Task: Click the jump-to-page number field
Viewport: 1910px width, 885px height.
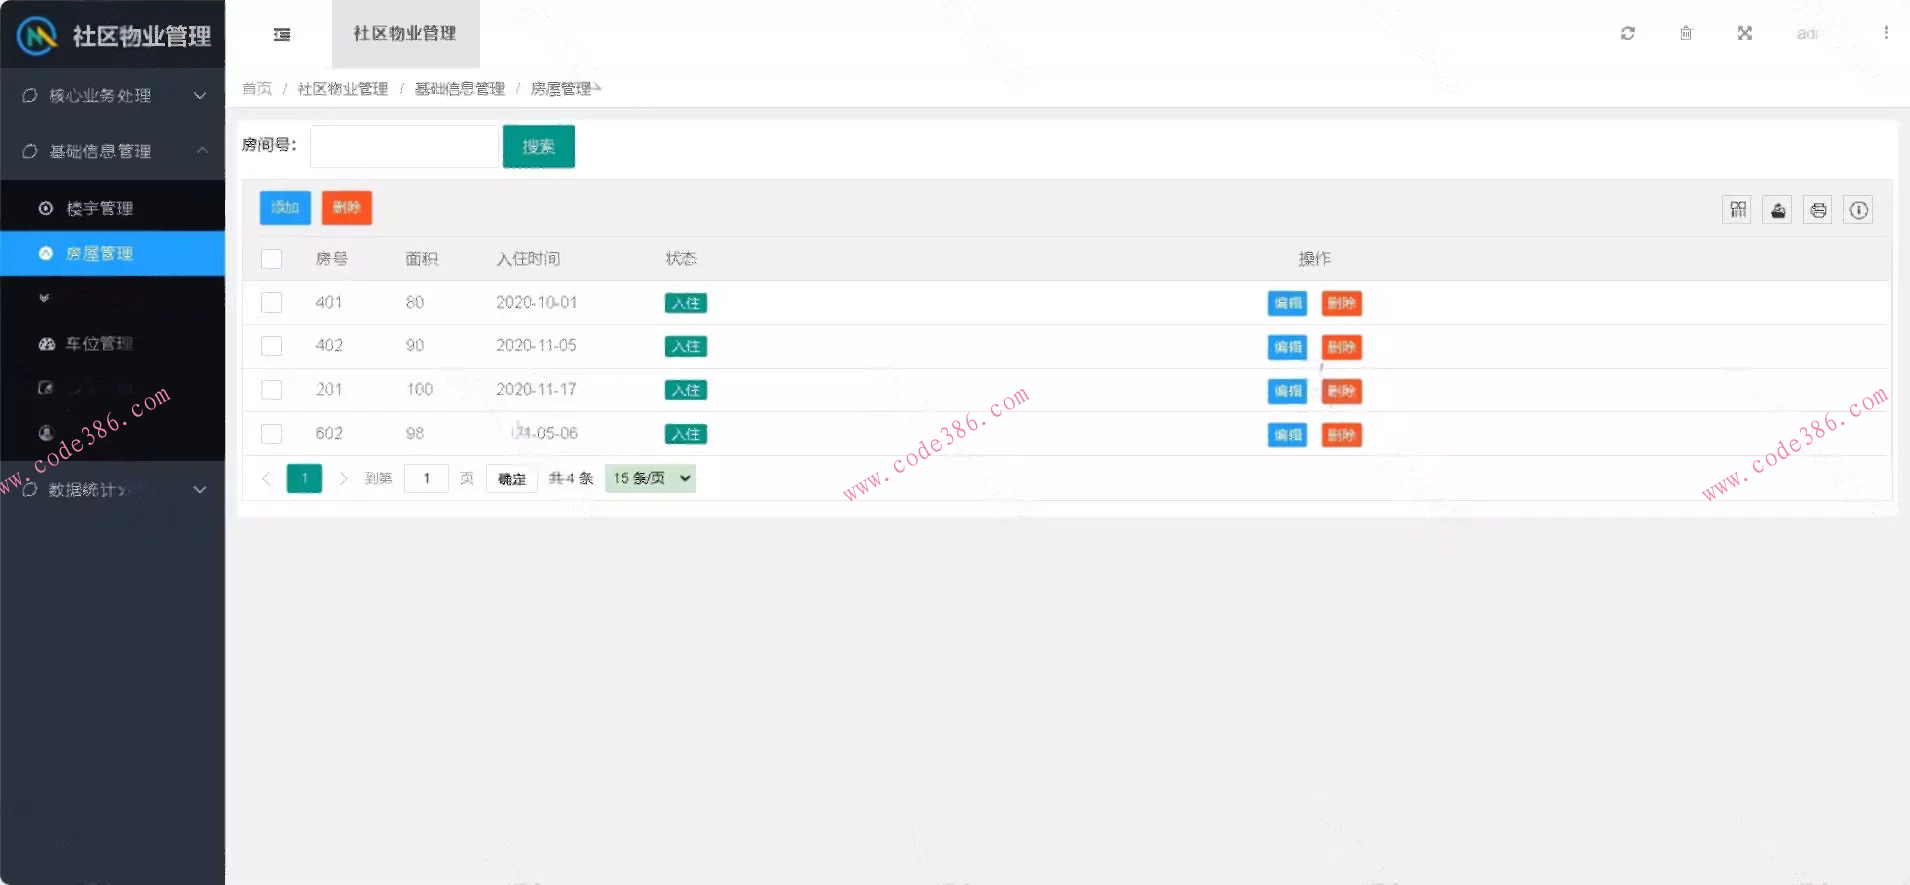Action: (x=426, y=479)
